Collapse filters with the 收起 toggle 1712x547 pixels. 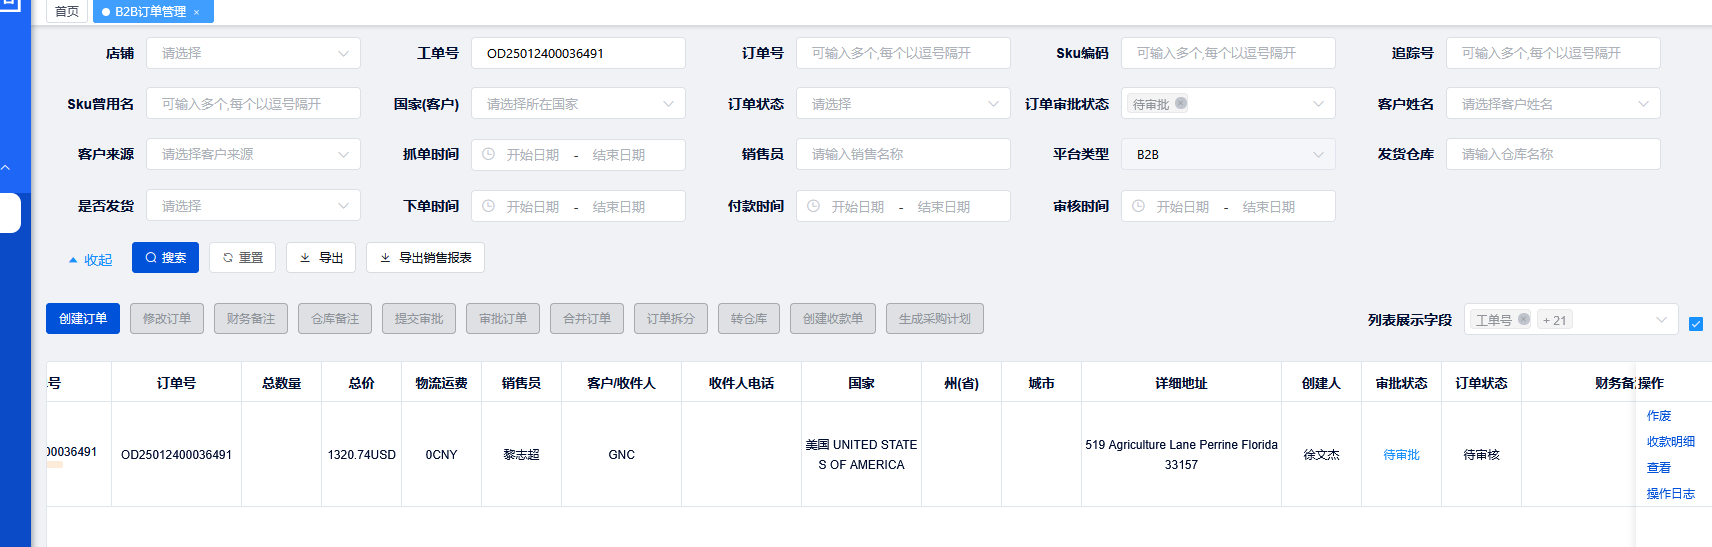(90, 260)
